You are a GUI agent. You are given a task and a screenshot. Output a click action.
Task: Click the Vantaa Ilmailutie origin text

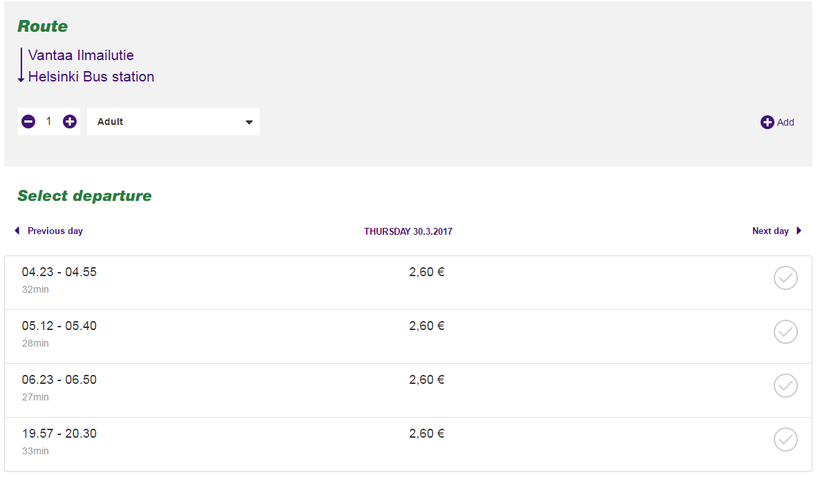tap(81, 56)
